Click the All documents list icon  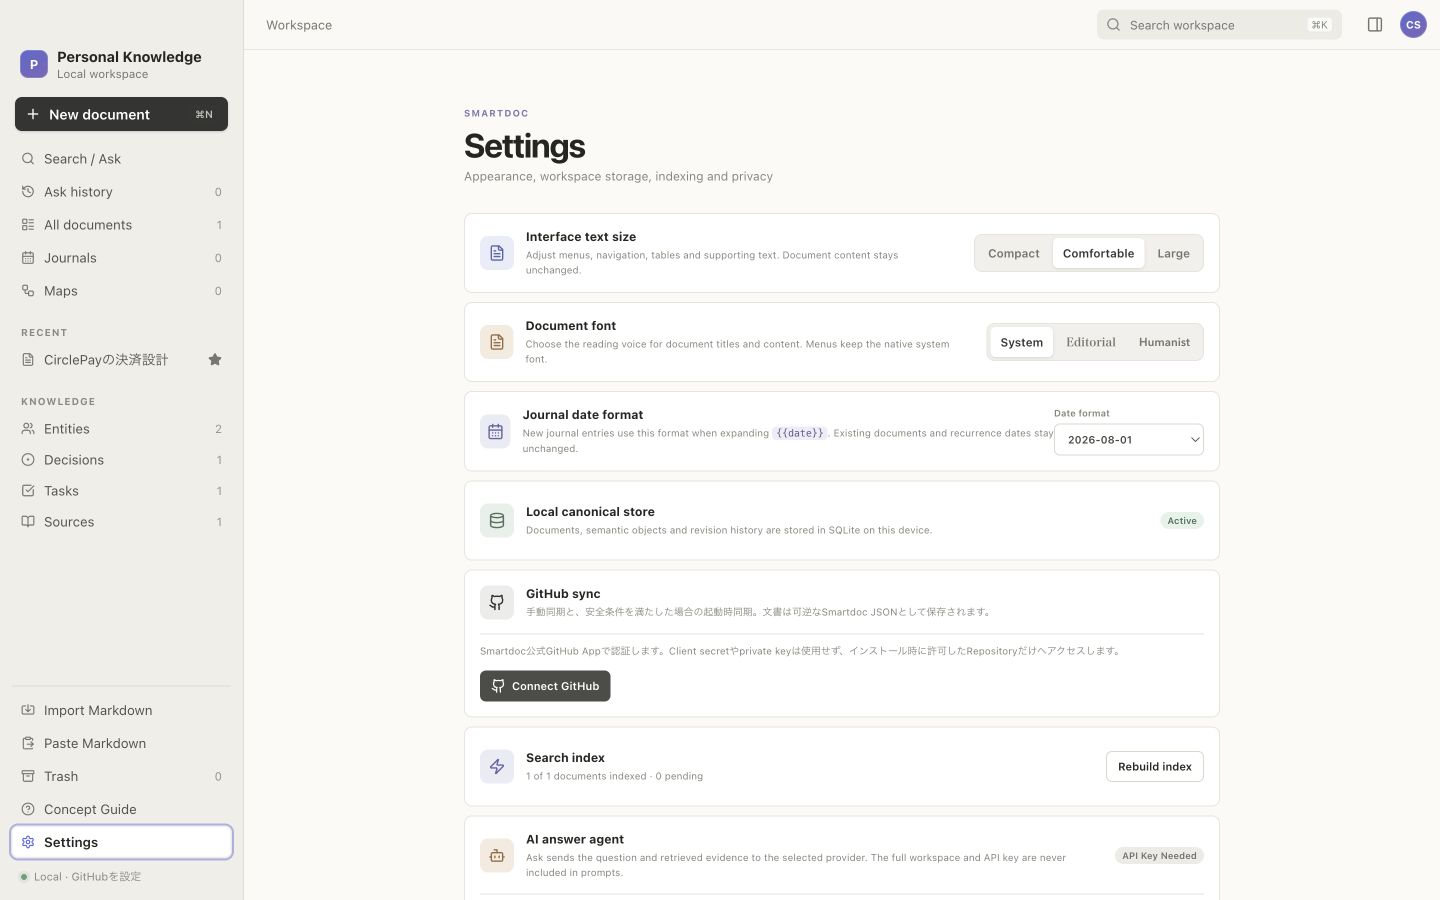[x=28, y=224]
